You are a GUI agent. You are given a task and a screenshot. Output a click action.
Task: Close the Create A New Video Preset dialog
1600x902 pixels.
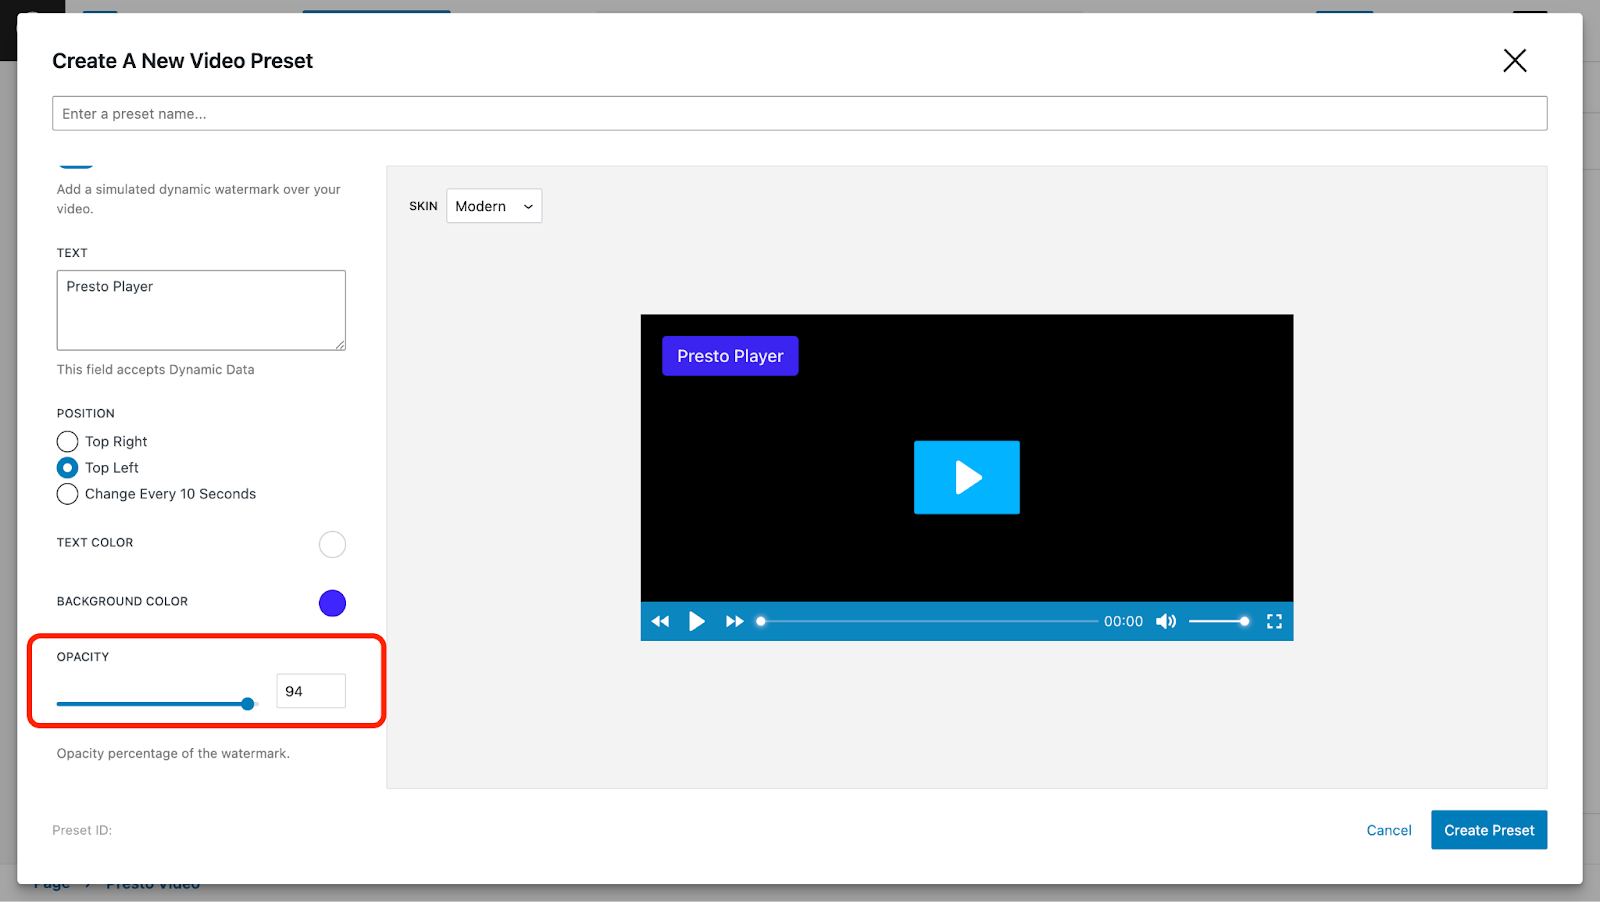tap(1514, 61)
